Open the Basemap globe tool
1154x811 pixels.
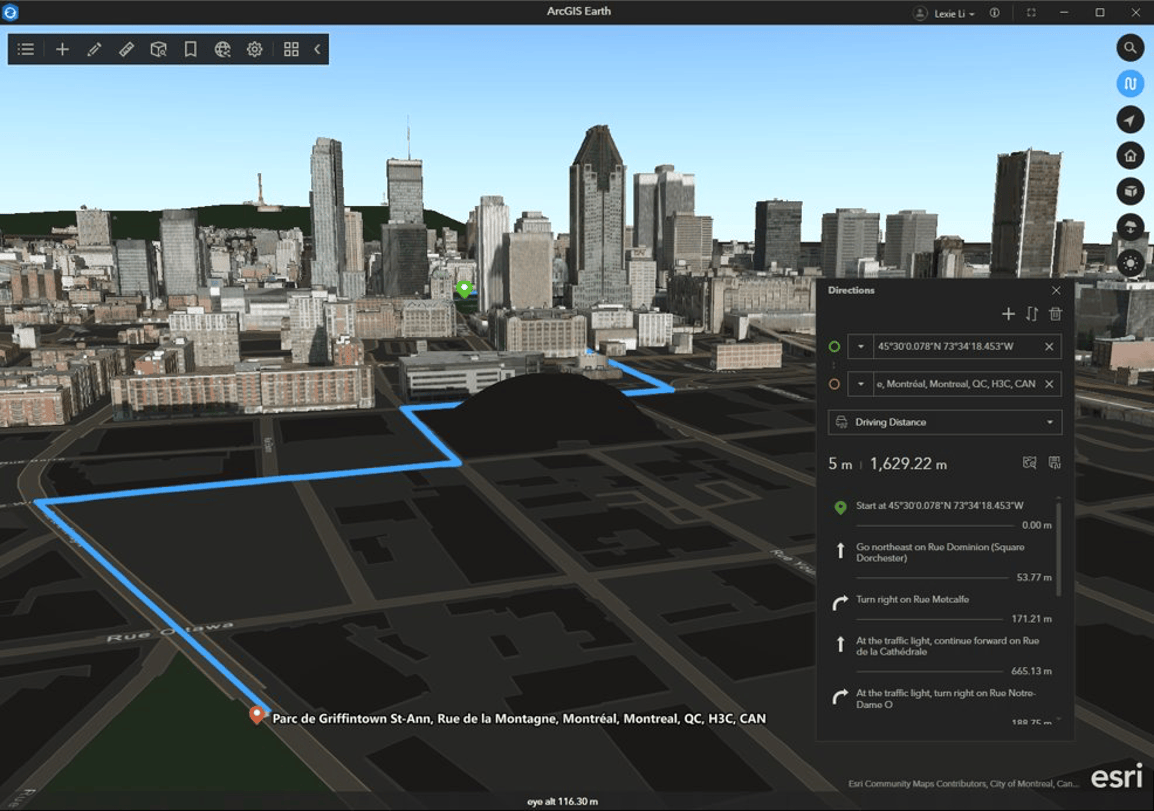coord(222,49)
